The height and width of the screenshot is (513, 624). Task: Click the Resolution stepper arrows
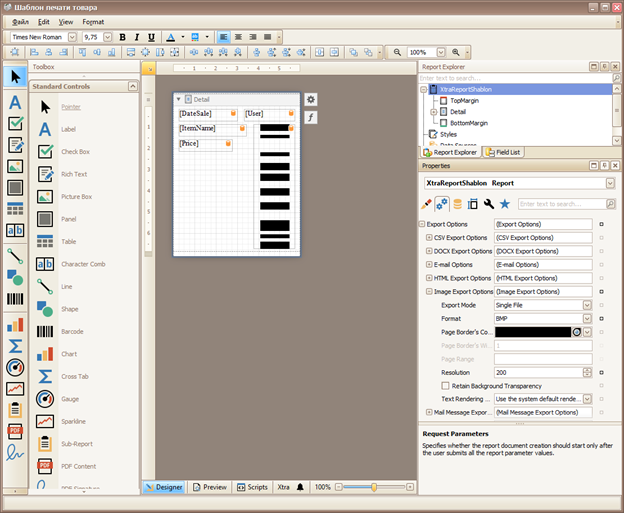coord(587,373)
